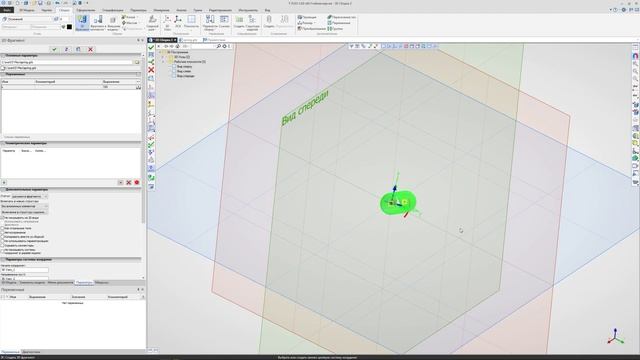The height and width of the screenshot is (360, 640).
Task: Open the Перенести/Обмен ribbon tool
Action: 210,22
